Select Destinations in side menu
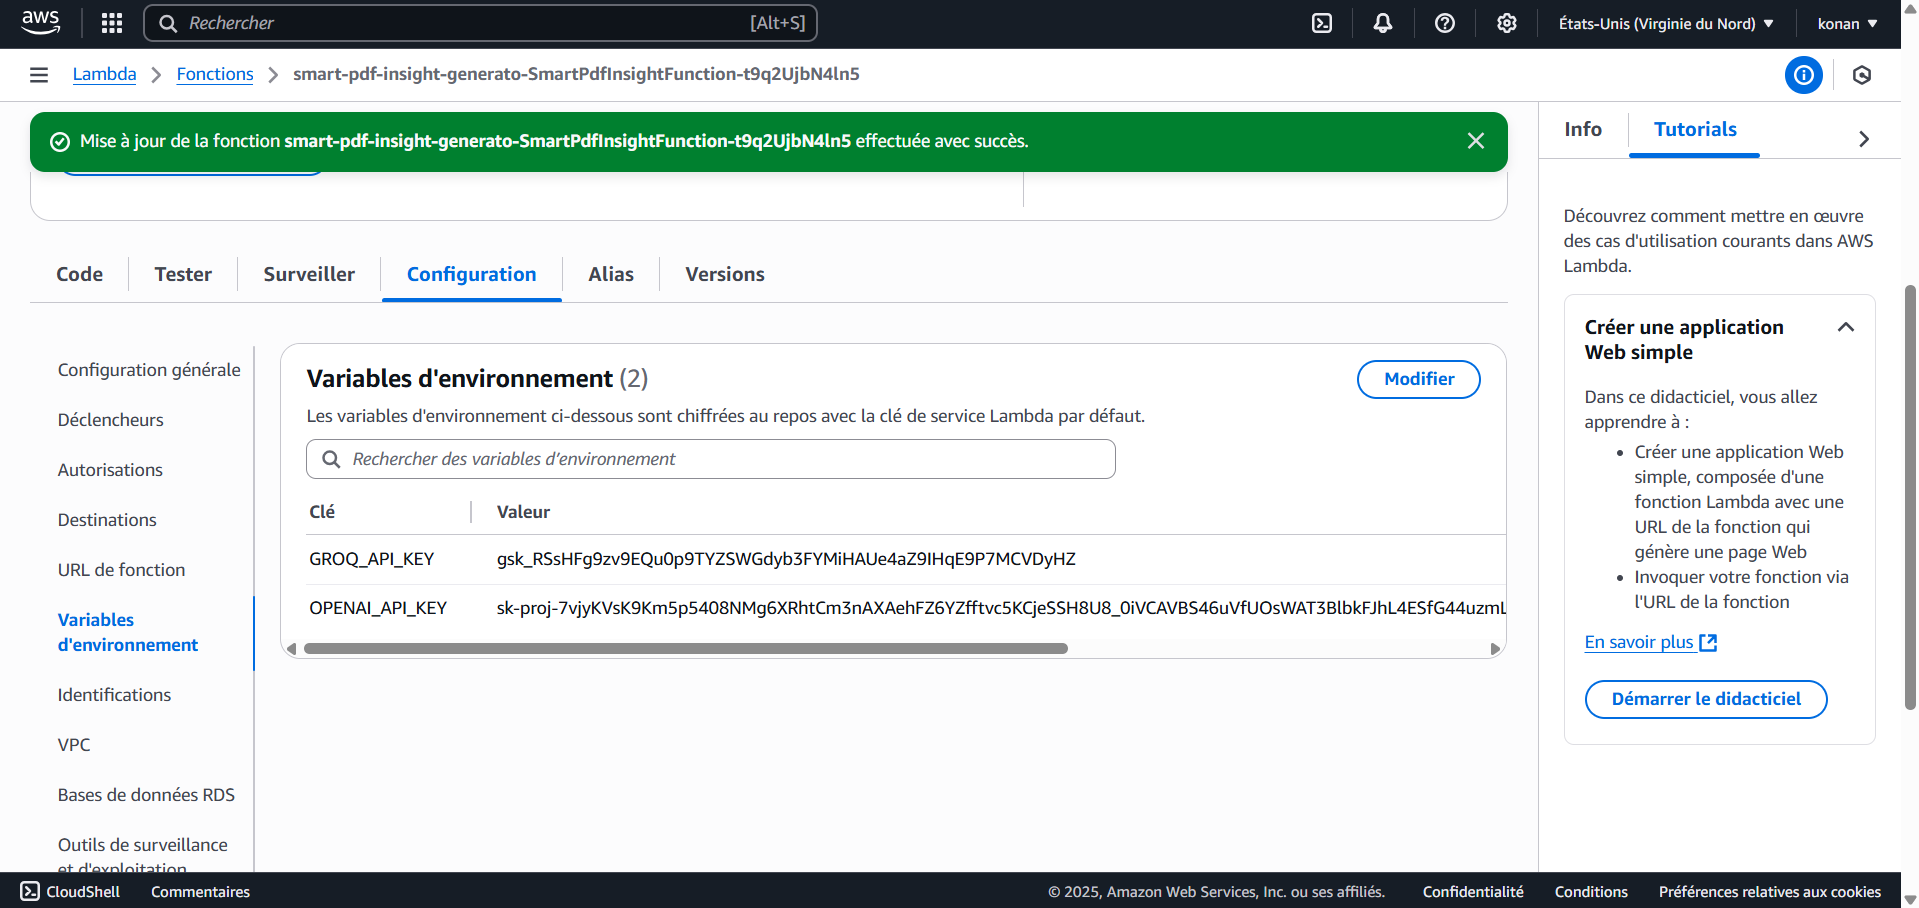Viewport: 1919px width, 908px height. (107, 520)
